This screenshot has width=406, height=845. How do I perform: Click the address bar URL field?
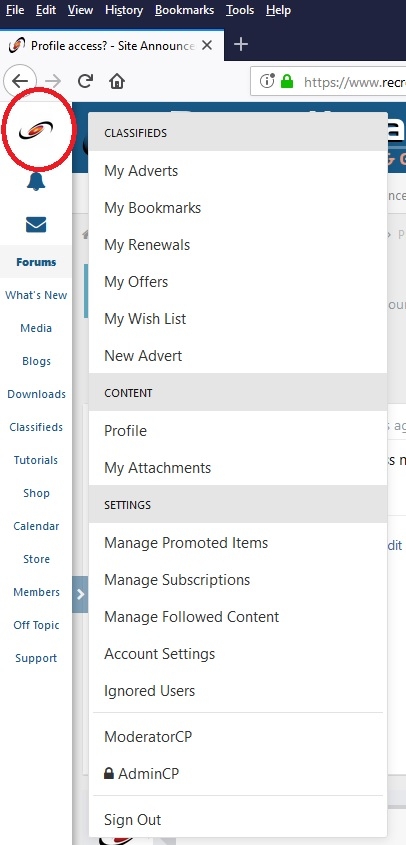[x=353, y=81]
